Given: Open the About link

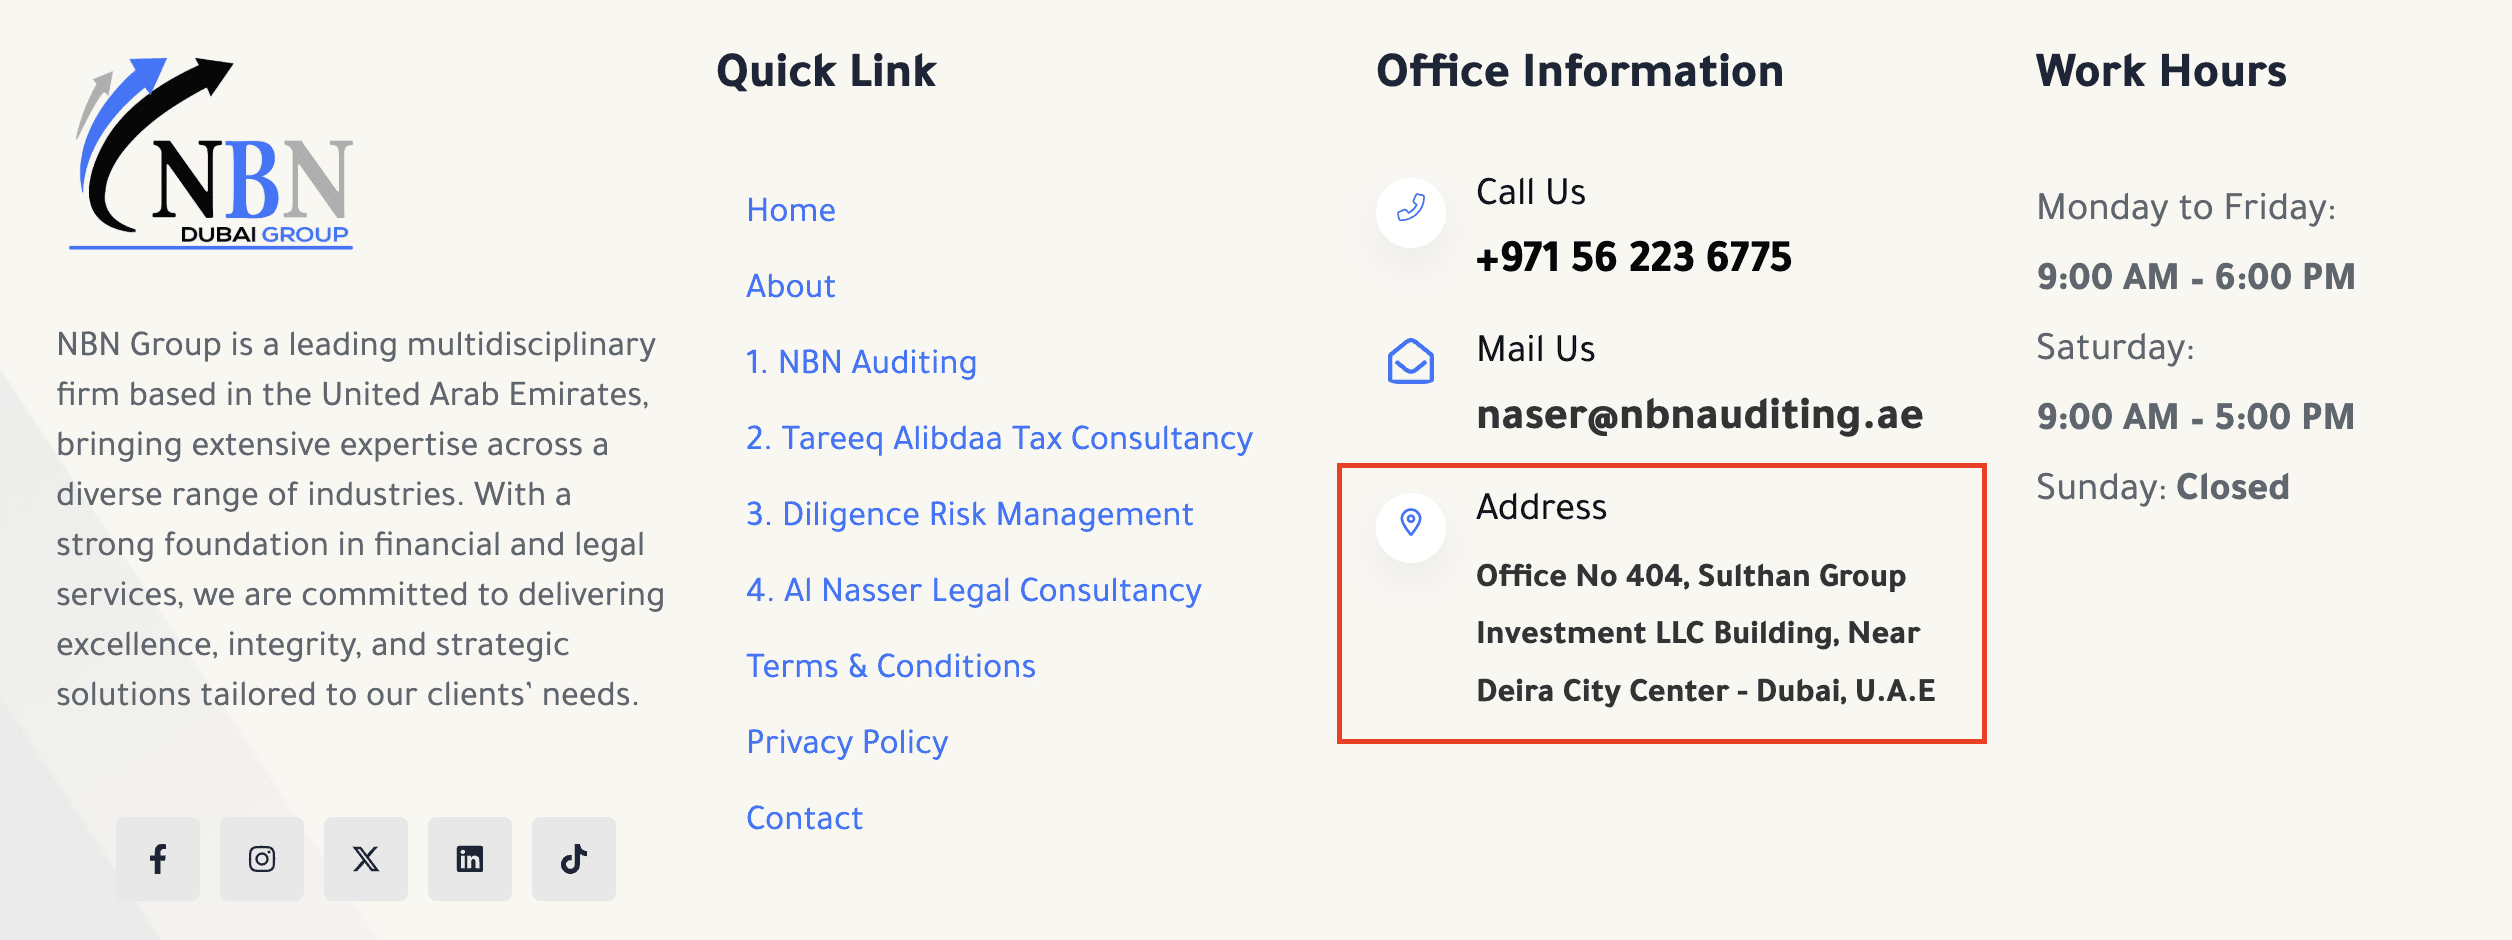Looking at the screenshot, I should point(791,286).
